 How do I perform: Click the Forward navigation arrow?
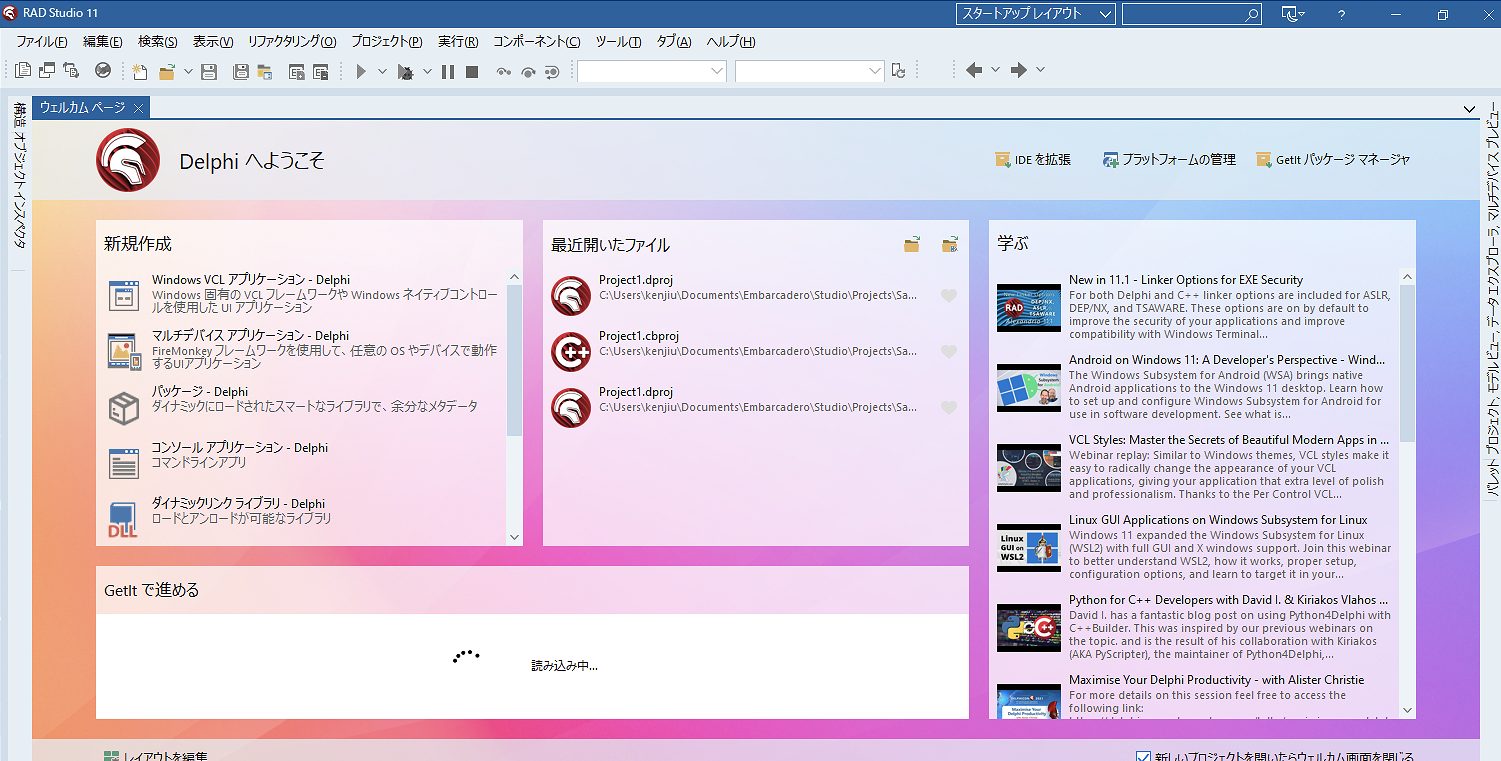(1019, 70)
